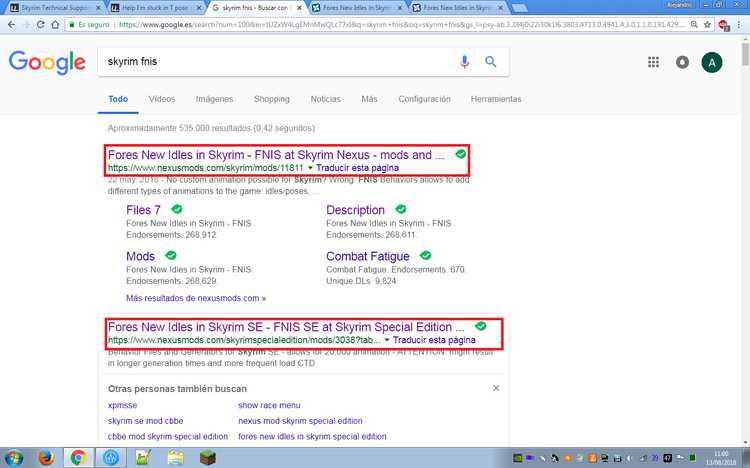Open Windows Start menu

click(13, 458)
